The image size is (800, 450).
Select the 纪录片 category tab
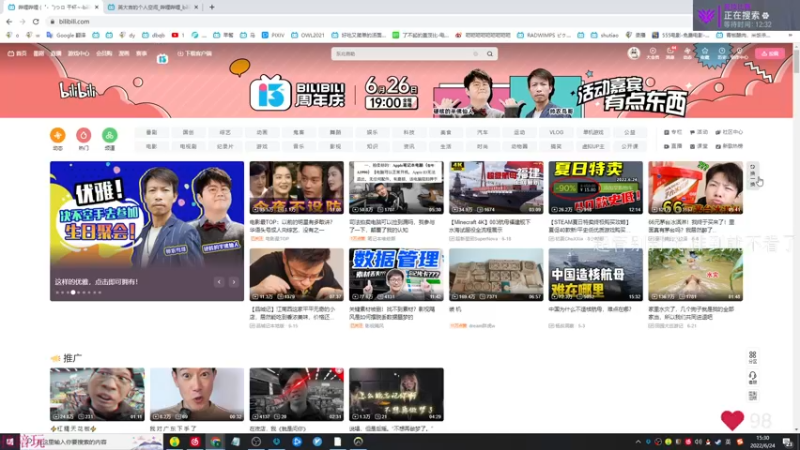click(x=225, y=146)
